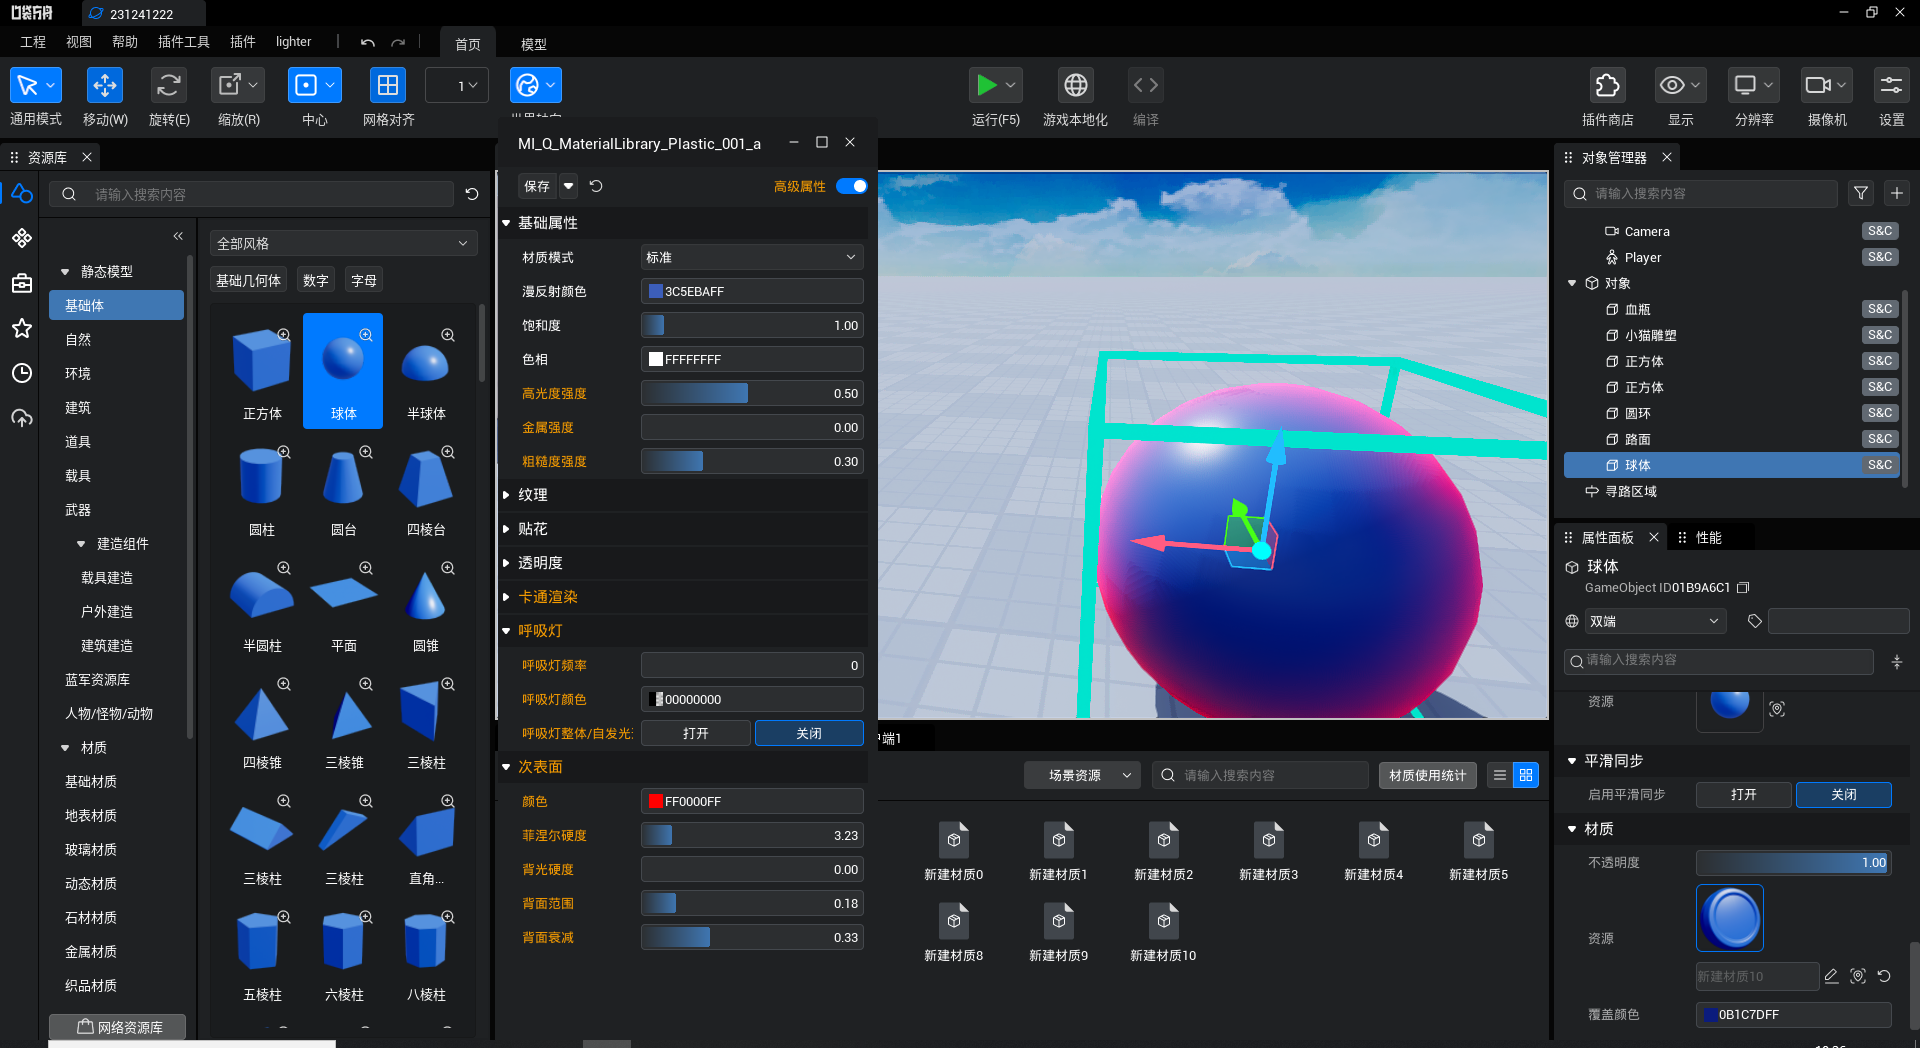Screen dimensions: 1920x1048
Task: Add new object with plus icon
Action: click(x=1897, y=193)
